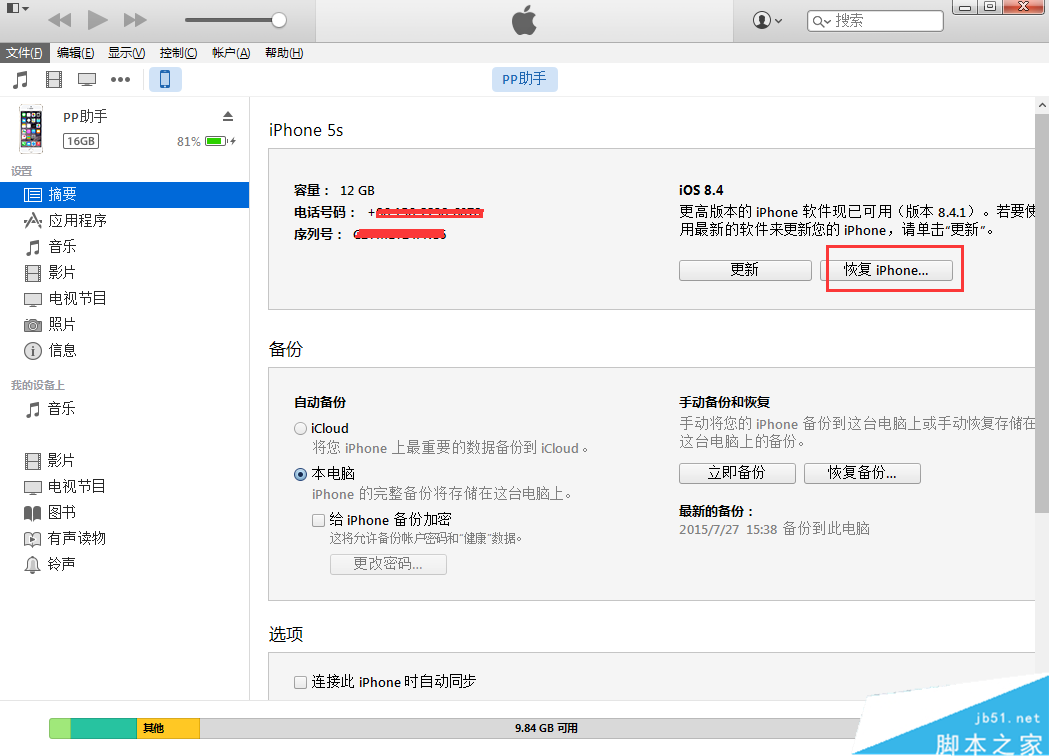Image resolution: width=1049 pixels, height=756 pixels.
Task: Enable 连接此 iPhone 时自动同步 checkbox
Action: [x=300, y=682]
